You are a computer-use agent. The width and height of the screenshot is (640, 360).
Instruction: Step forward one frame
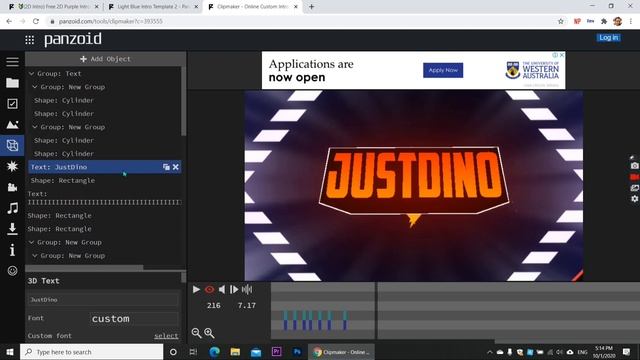click(x=234, y=289)
